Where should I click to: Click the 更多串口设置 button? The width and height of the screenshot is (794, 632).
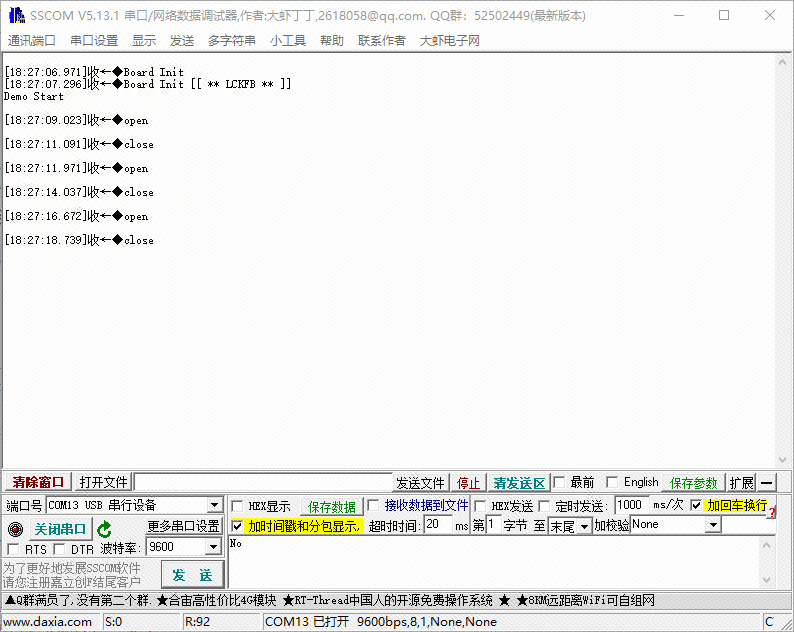(x=183, y=526)
